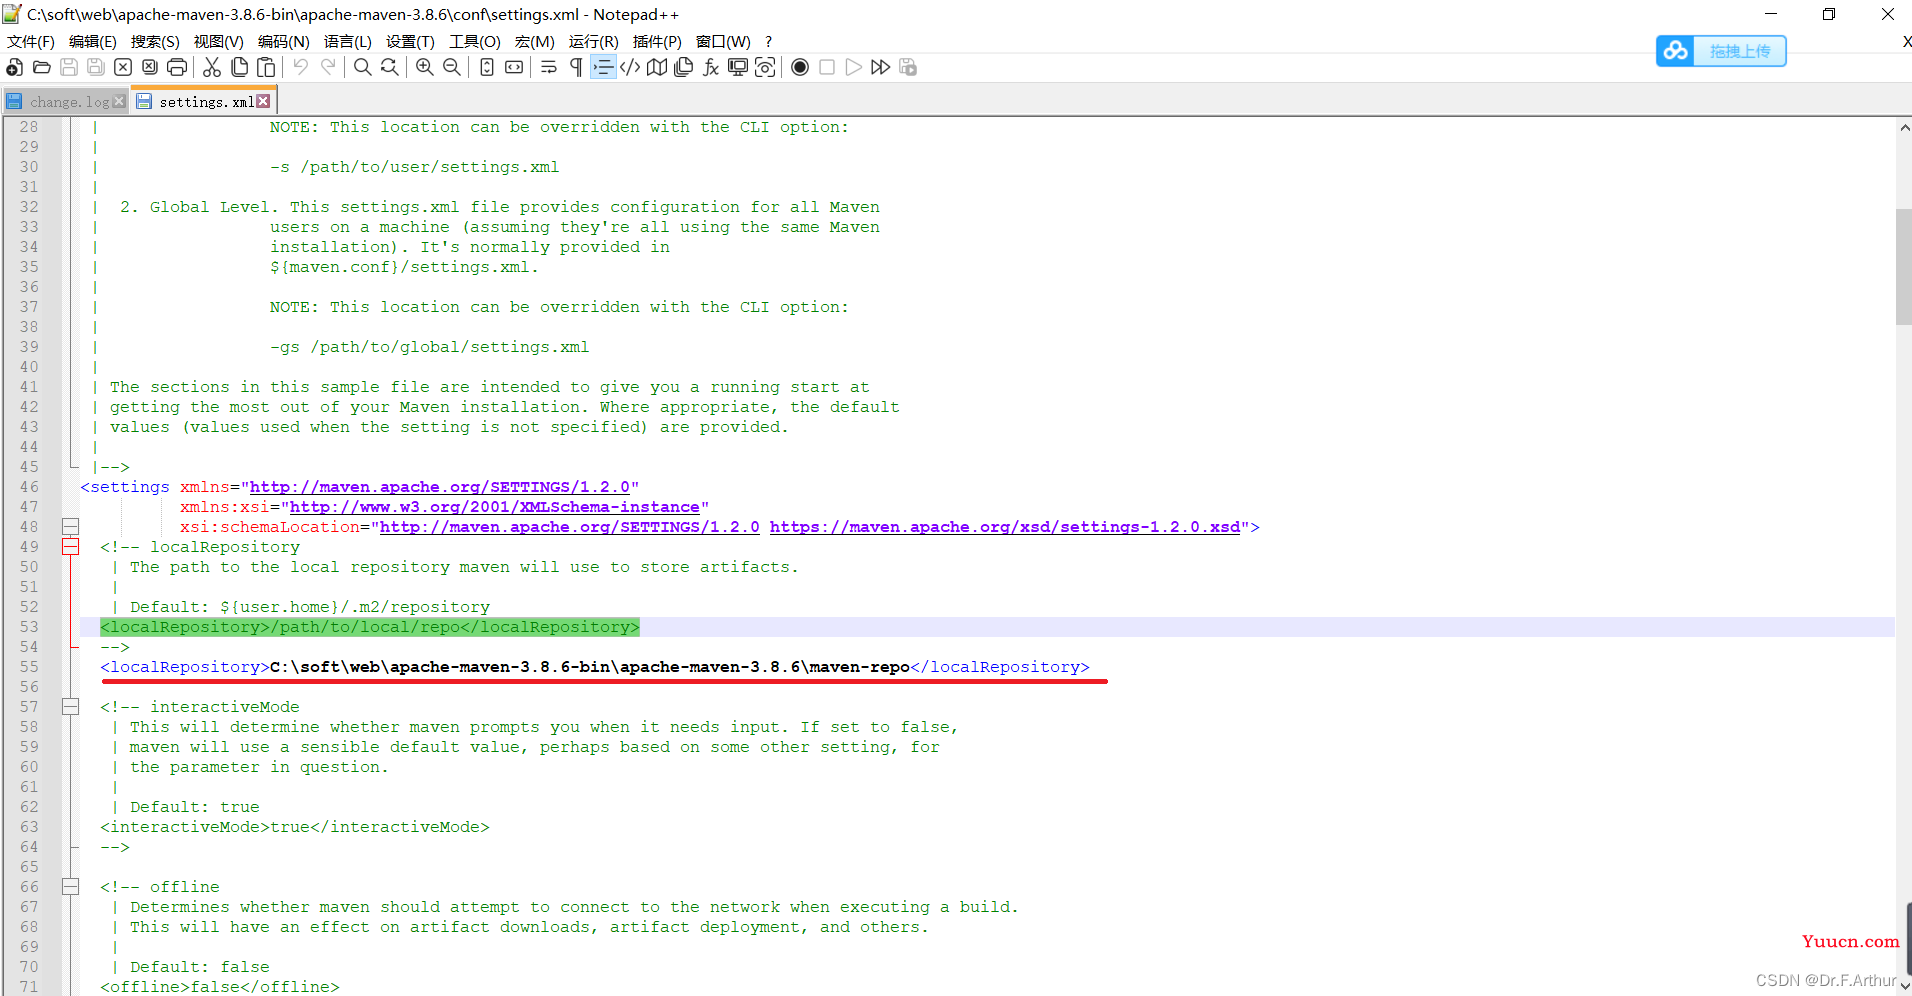Open the 运行(R) menu
Viewport: 1912px width, 996px height.
pyautogui.click(x=594, y=41)
